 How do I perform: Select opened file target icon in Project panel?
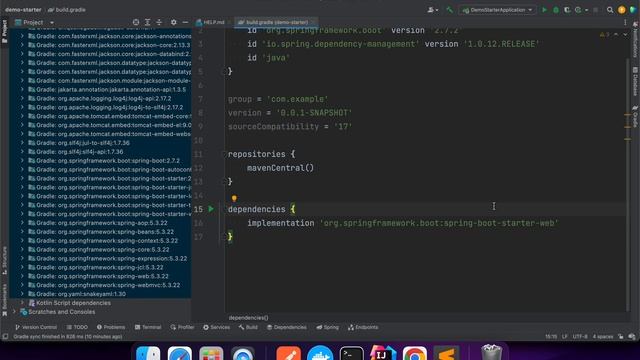pyautogui.click(x=136, y=22)
